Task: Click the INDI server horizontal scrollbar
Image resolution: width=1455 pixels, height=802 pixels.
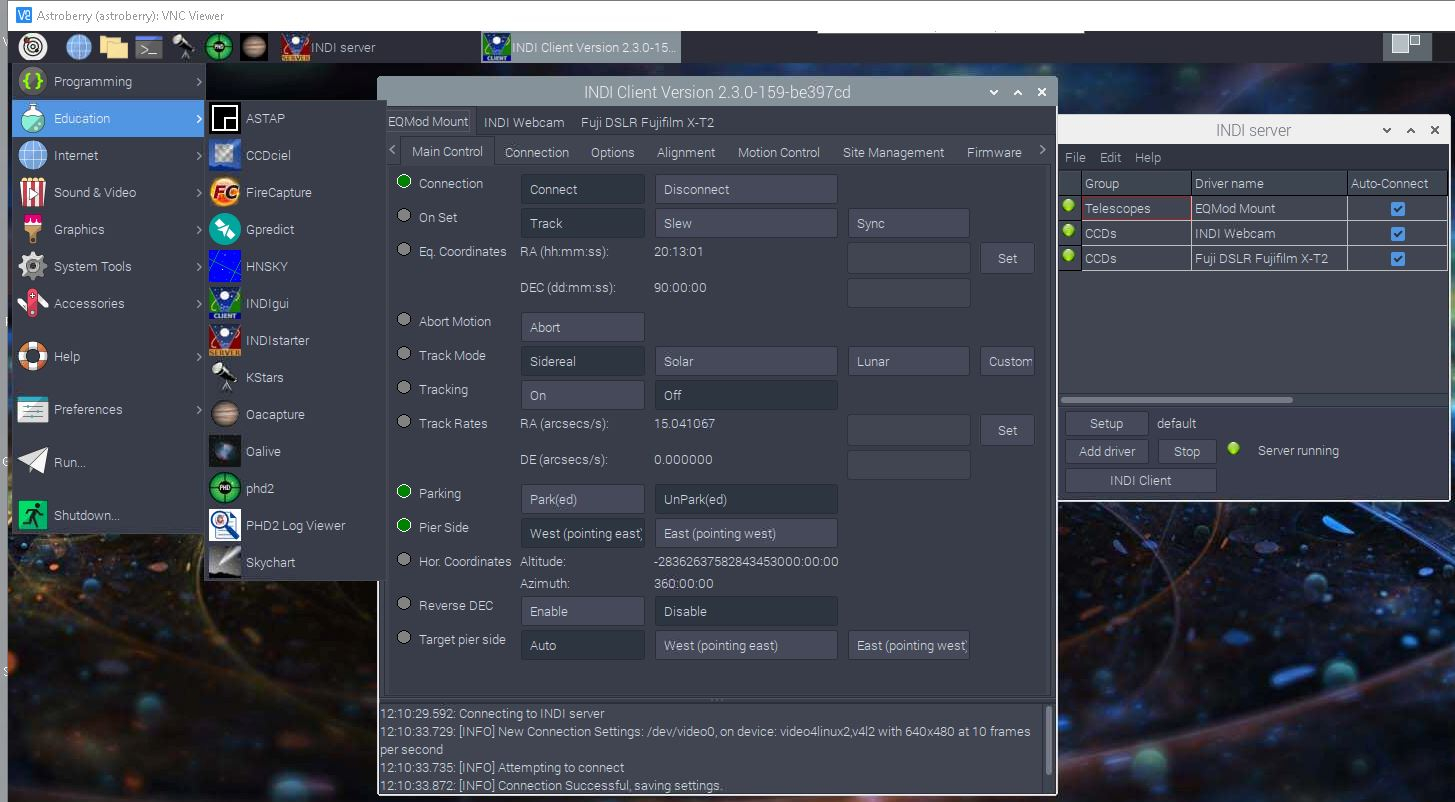Action: (1177, 400)
